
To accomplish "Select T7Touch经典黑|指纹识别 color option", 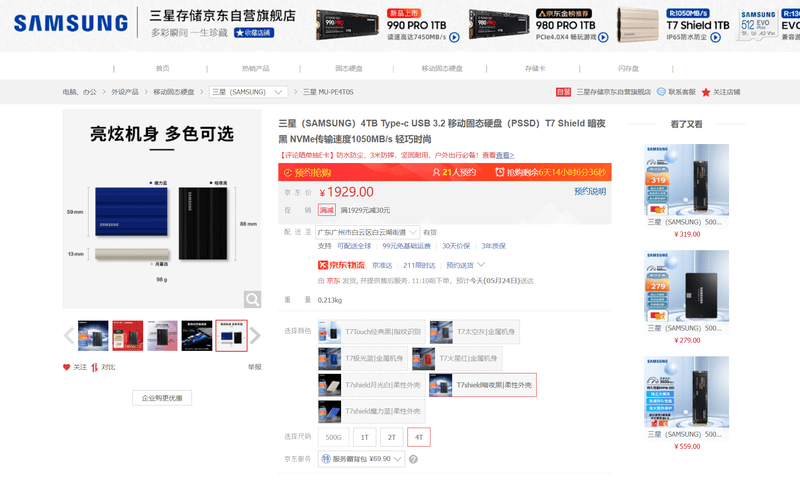I will [371, 332].
